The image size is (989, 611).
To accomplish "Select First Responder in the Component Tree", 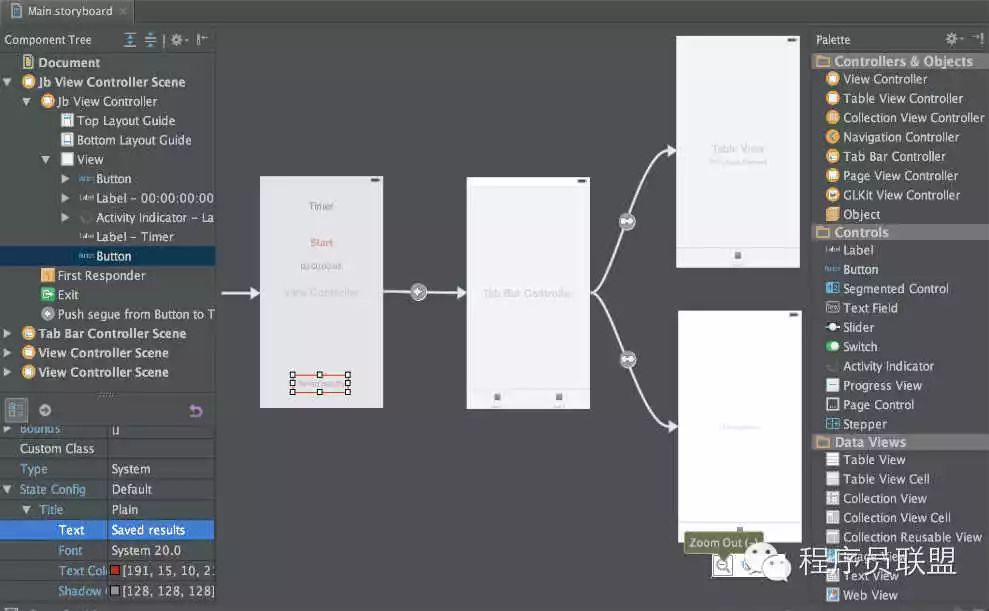I will point(101,276).
